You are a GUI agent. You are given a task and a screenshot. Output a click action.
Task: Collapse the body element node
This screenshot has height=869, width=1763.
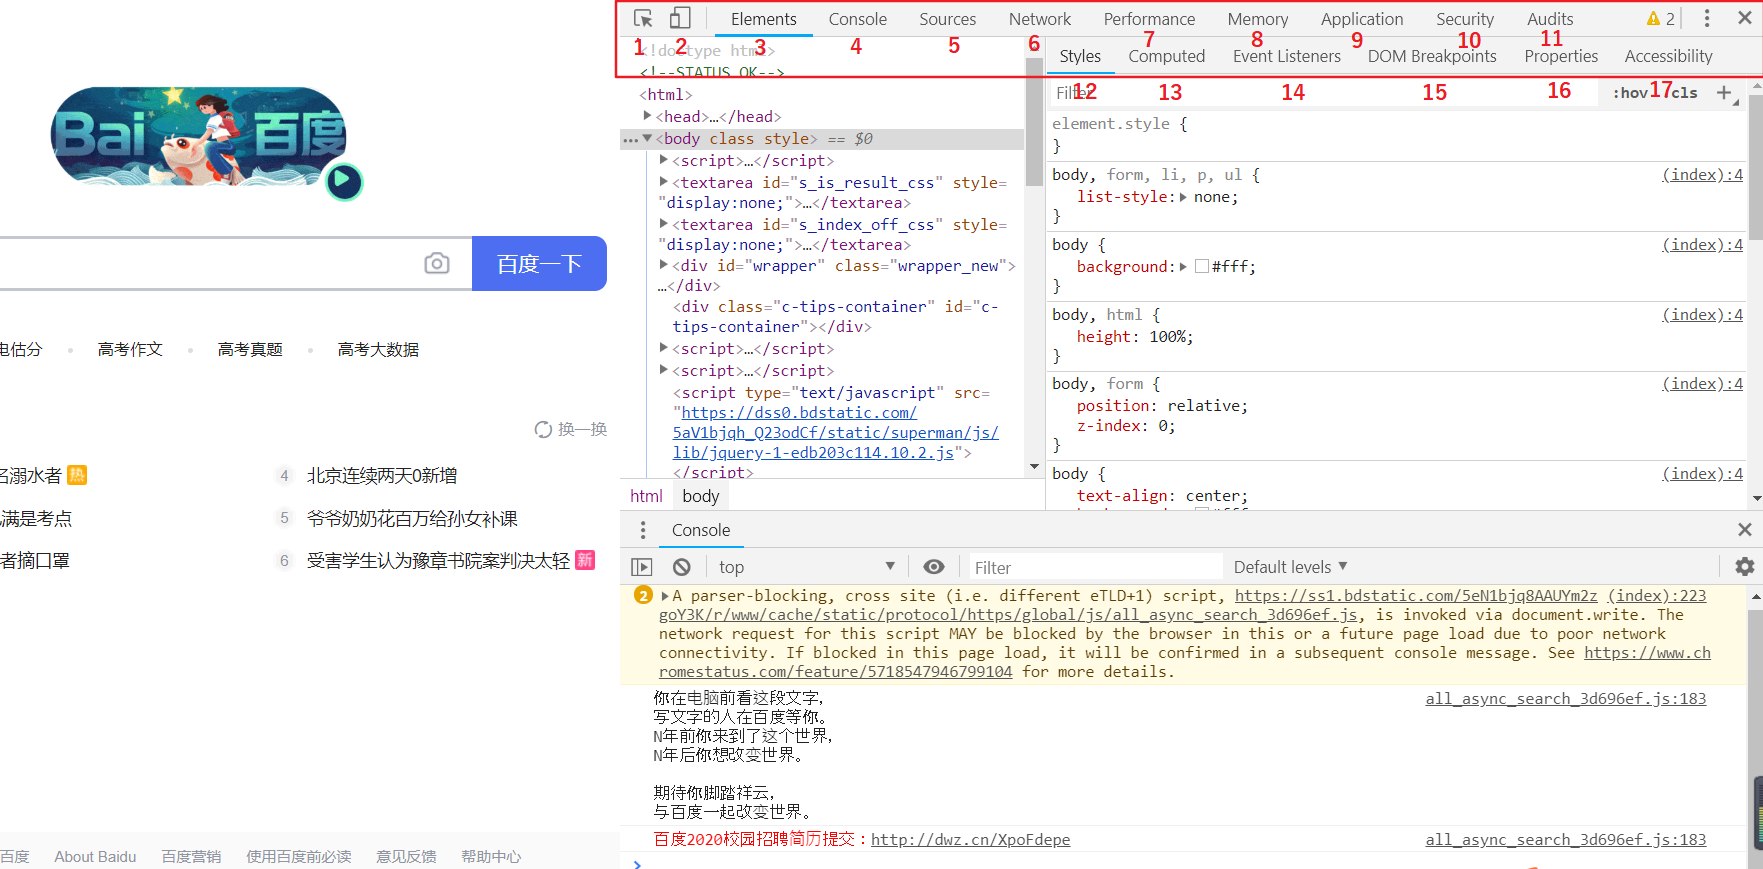pyautogui.click(x=647, y=138)
